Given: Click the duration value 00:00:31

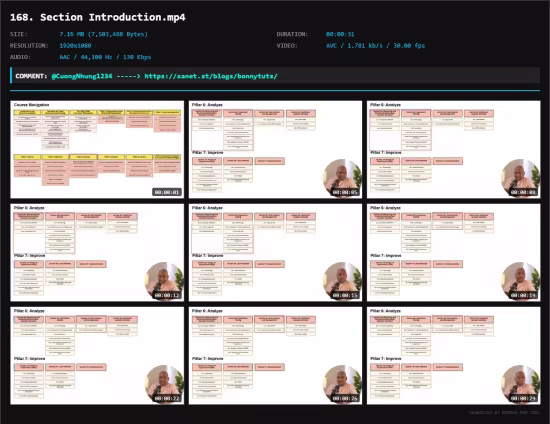Looking at the screenshot, I should pyautogui.click(x=340, y=34).
